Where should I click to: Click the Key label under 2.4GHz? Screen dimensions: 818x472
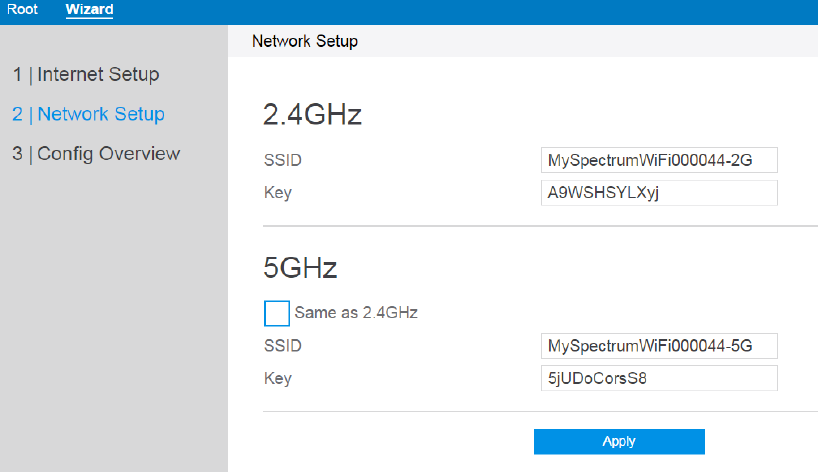pos(277,192)
